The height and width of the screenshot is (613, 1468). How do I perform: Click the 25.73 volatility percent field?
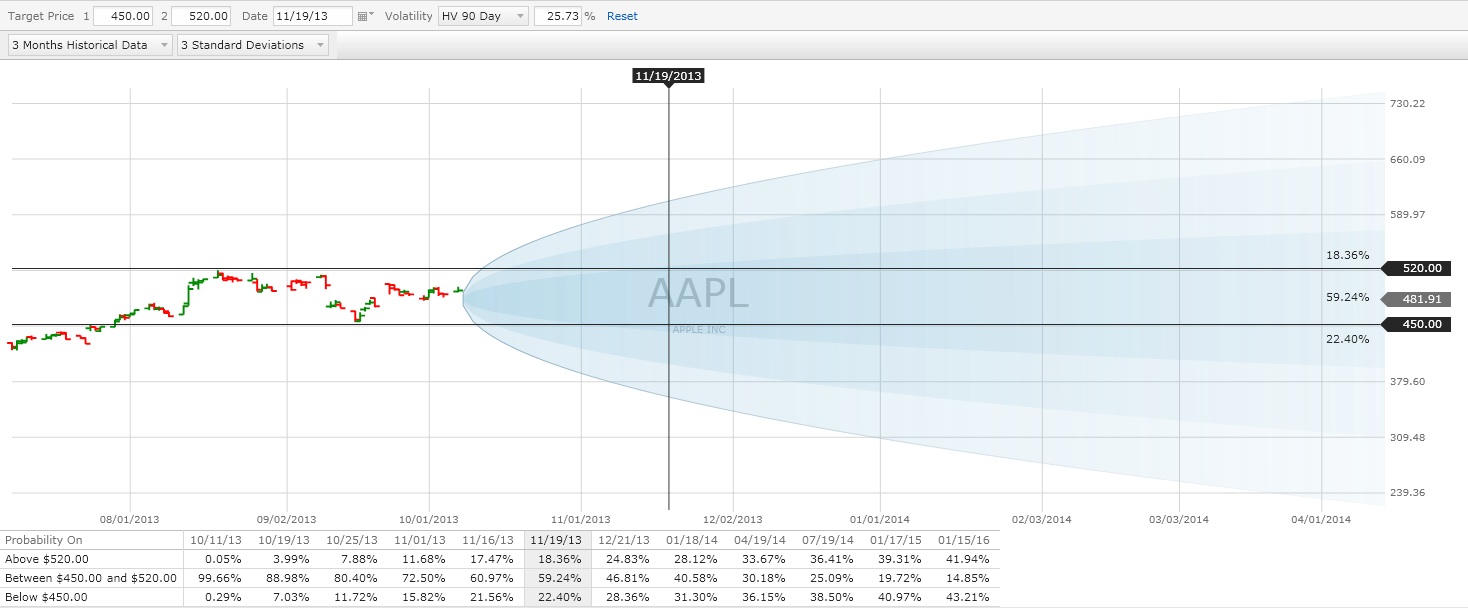557,16
